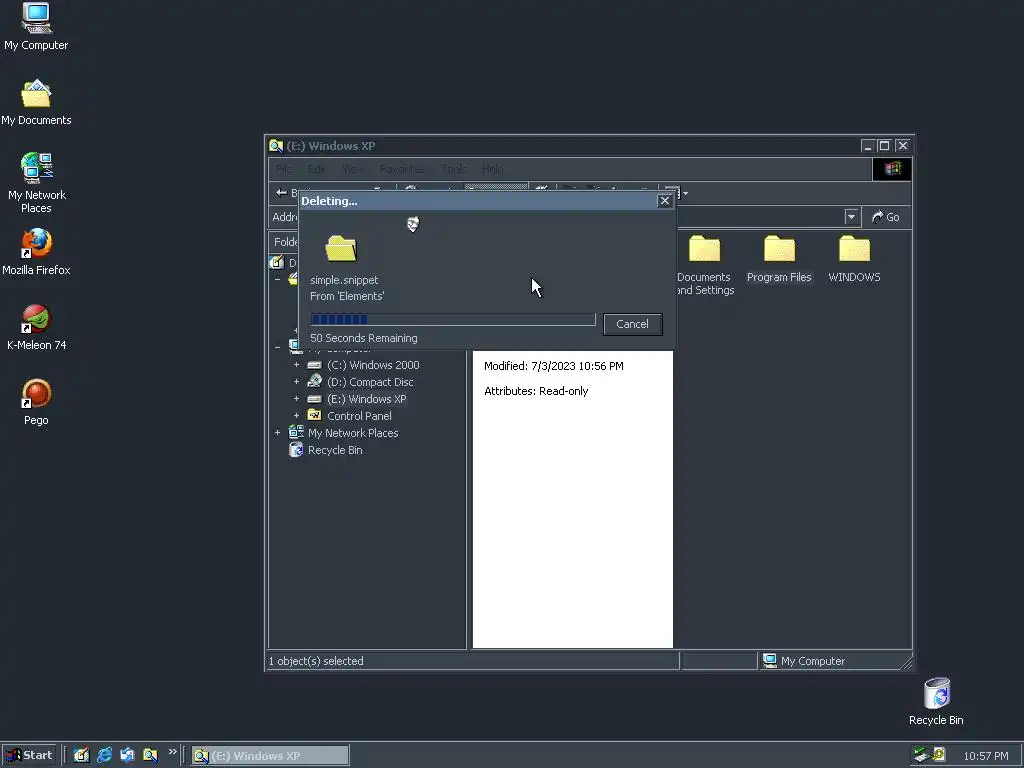The height and width of the screenshot is (768, 1024).
Task: Select the Program Files folder
Action: pos(779,259)
